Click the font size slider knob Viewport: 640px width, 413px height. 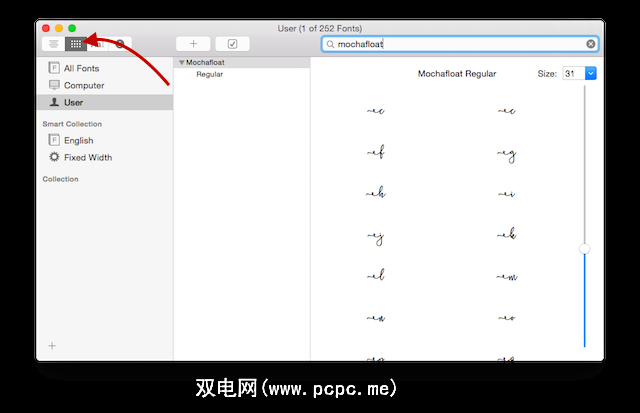[x=584, y=249]
